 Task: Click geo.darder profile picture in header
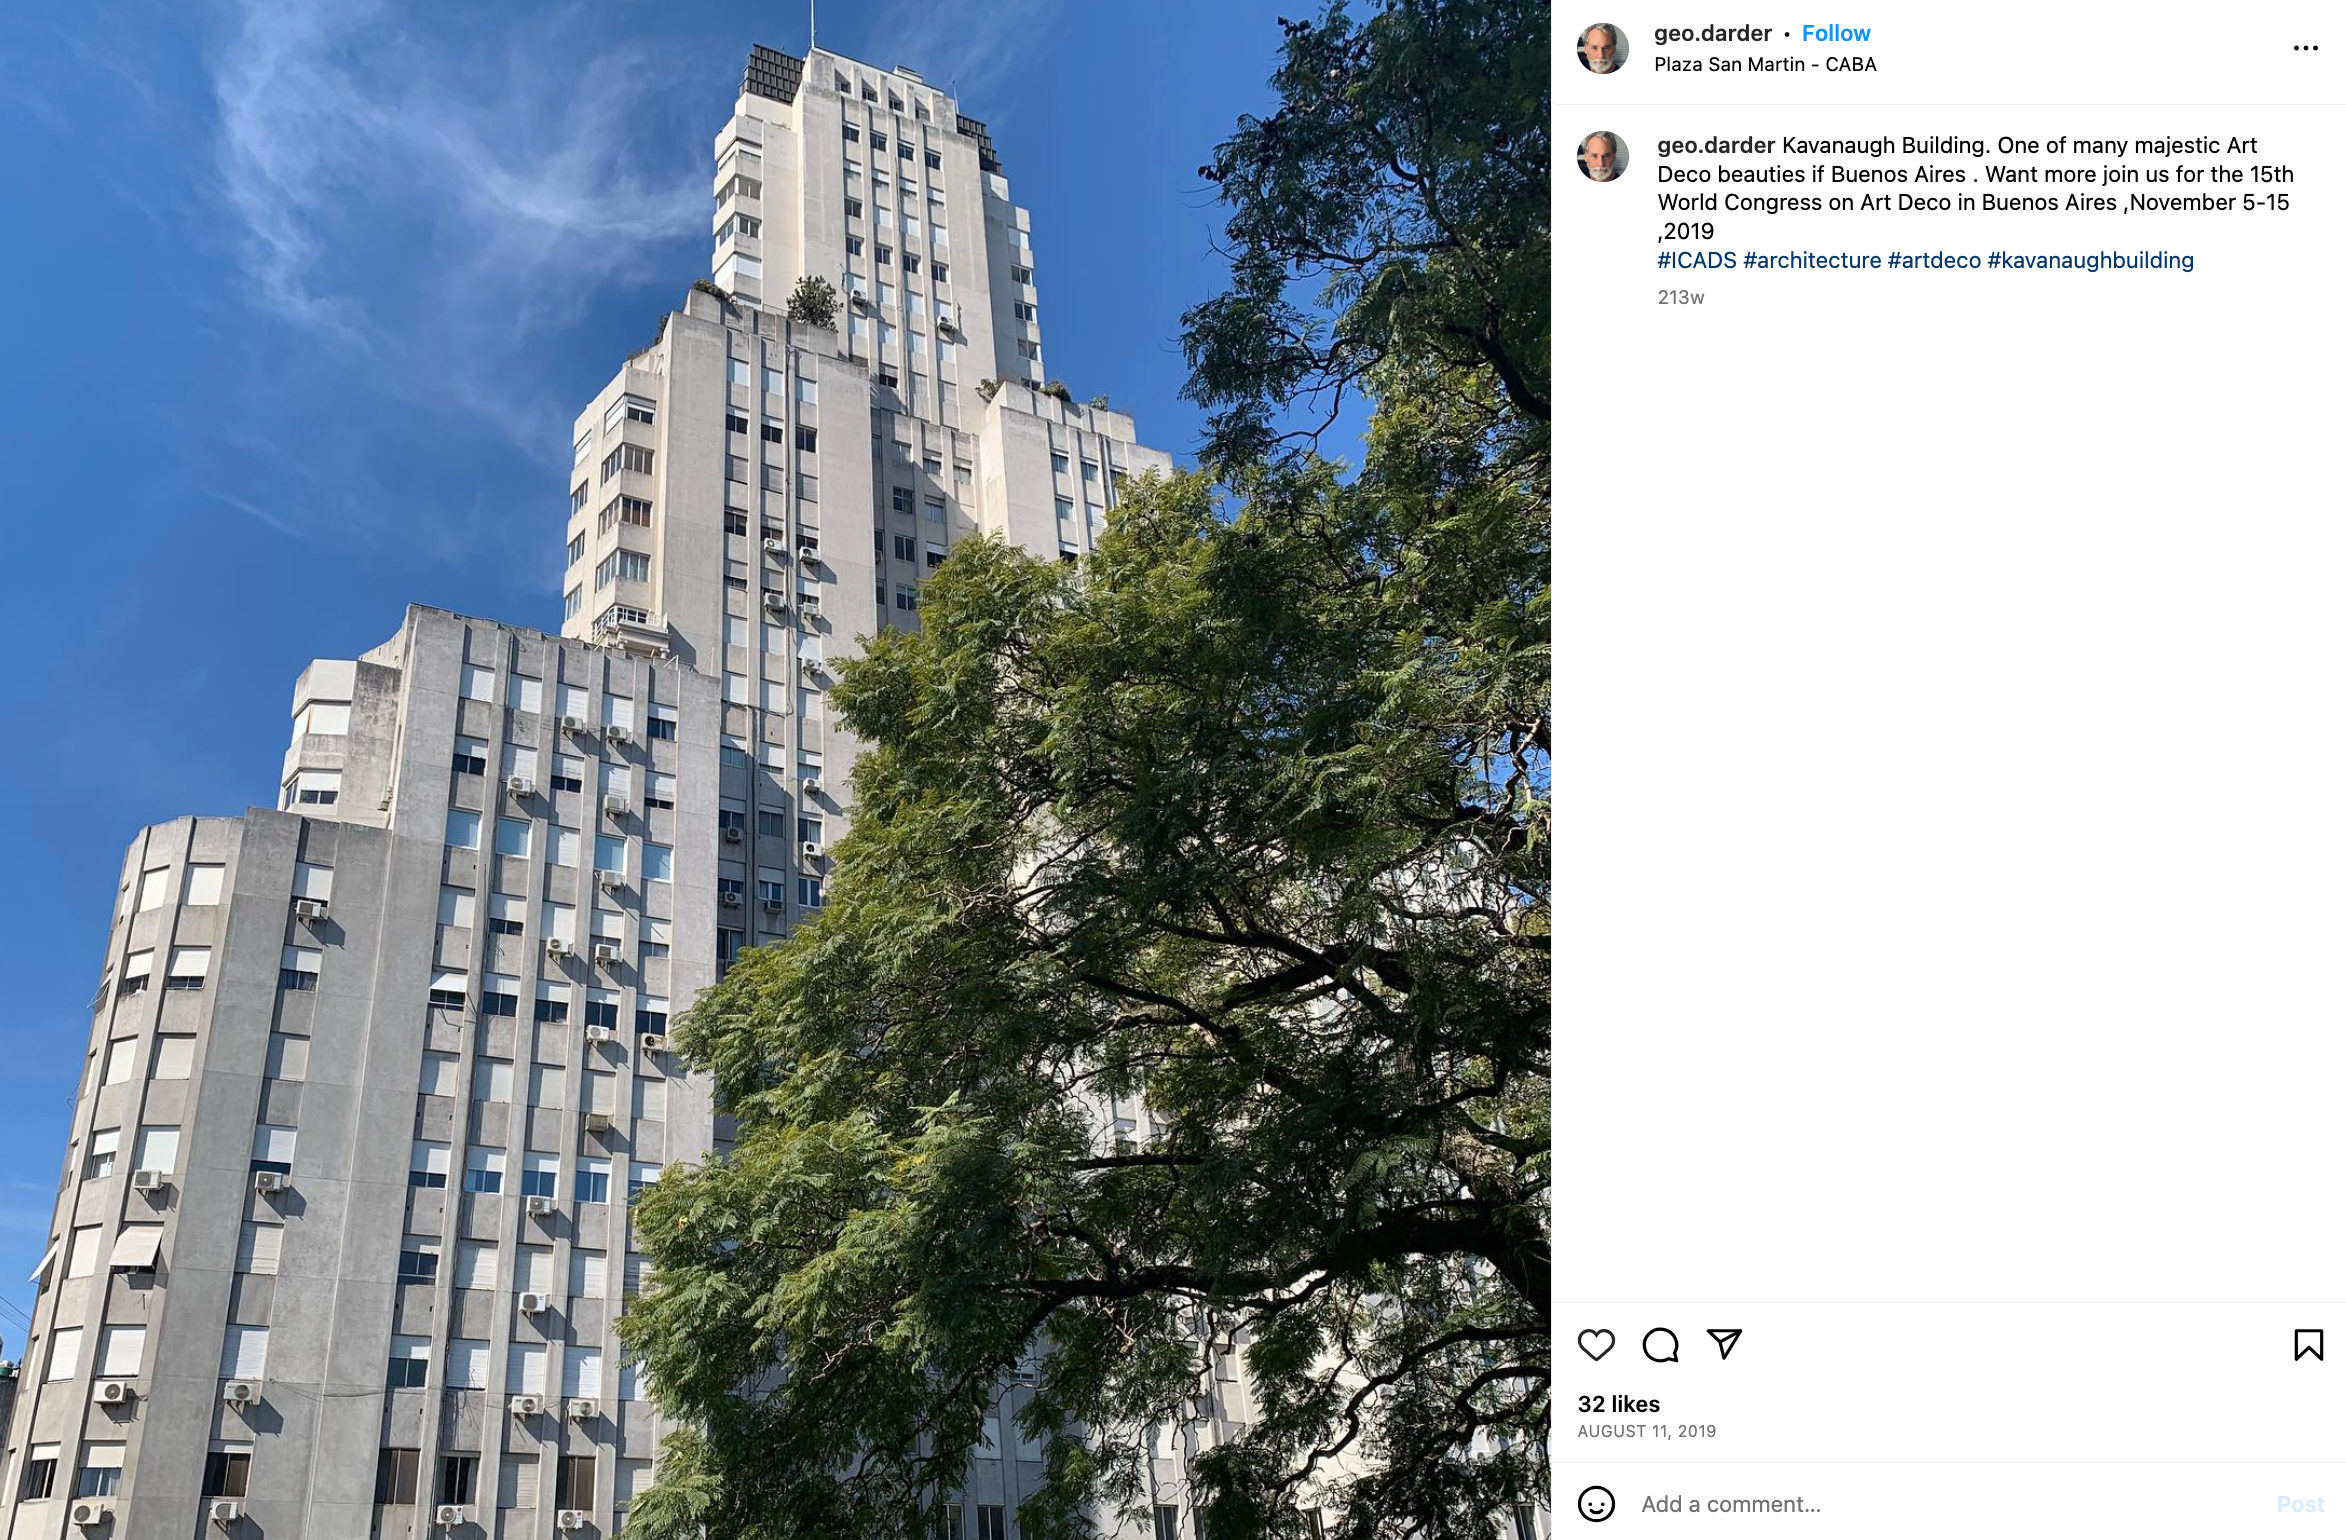tap(1602, 48)
